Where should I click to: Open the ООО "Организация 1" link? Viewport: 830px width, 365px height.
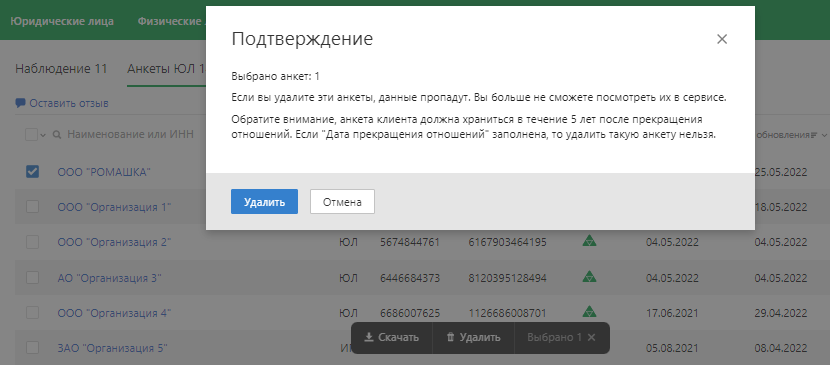tap(114, 207)
